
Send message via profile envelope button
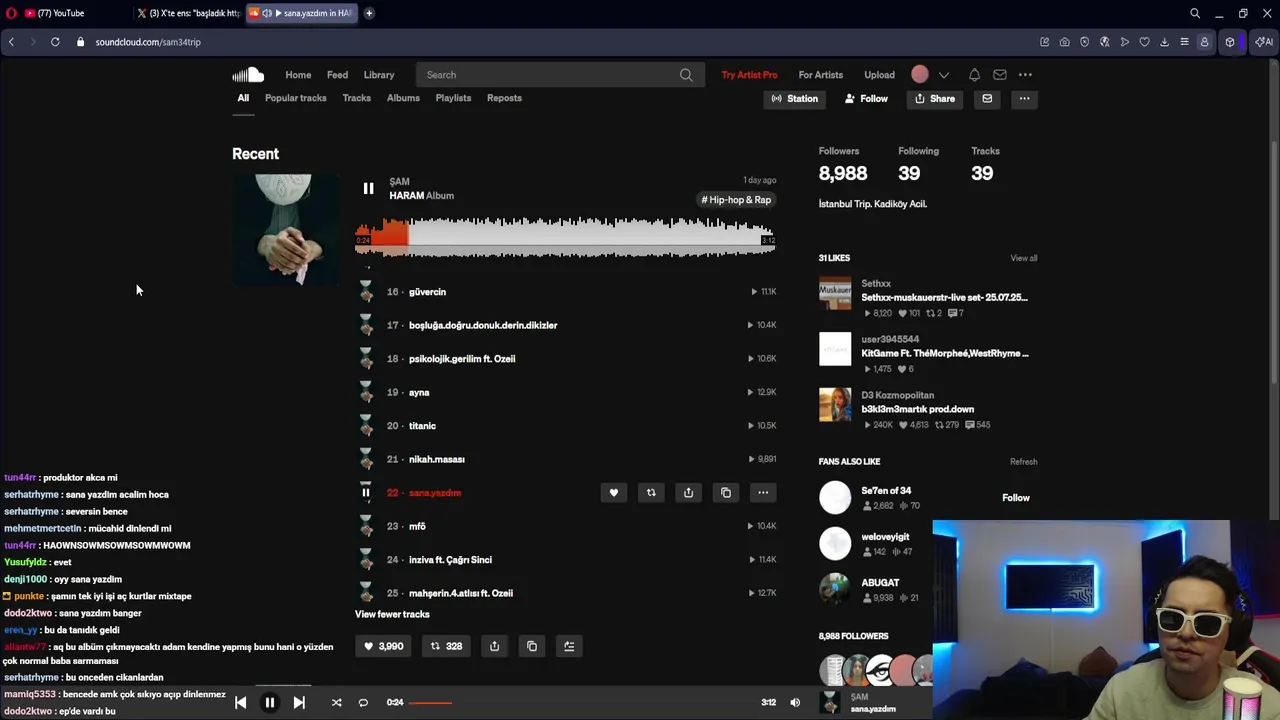pyautogui.click(x=987, y=99)
